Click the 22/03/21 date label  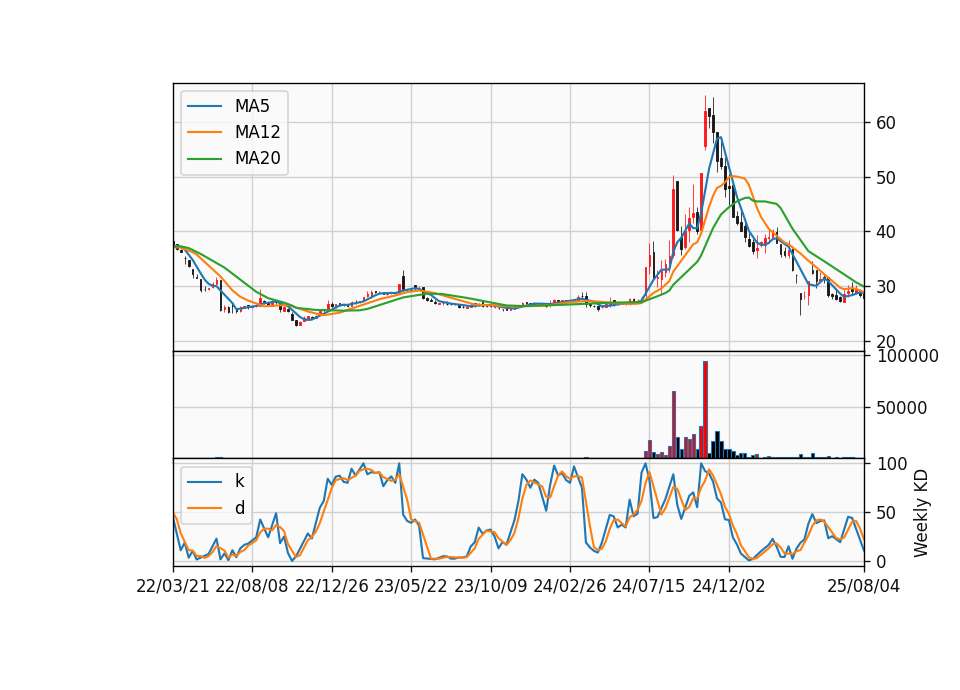[173, 586]
